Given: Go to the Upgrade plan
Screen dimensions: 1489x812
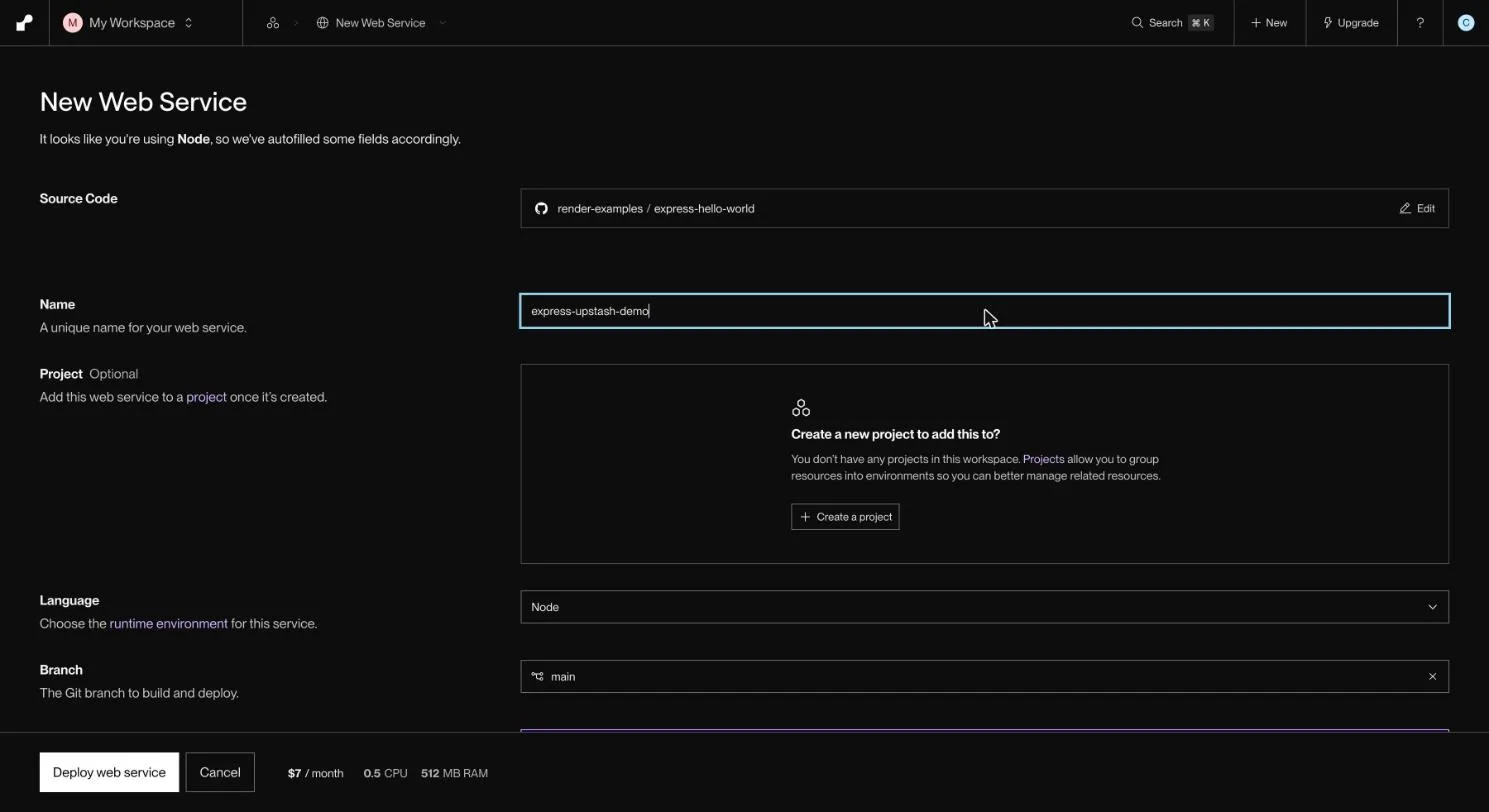Looking at the screenshot, I should [x=1351, y=23].
